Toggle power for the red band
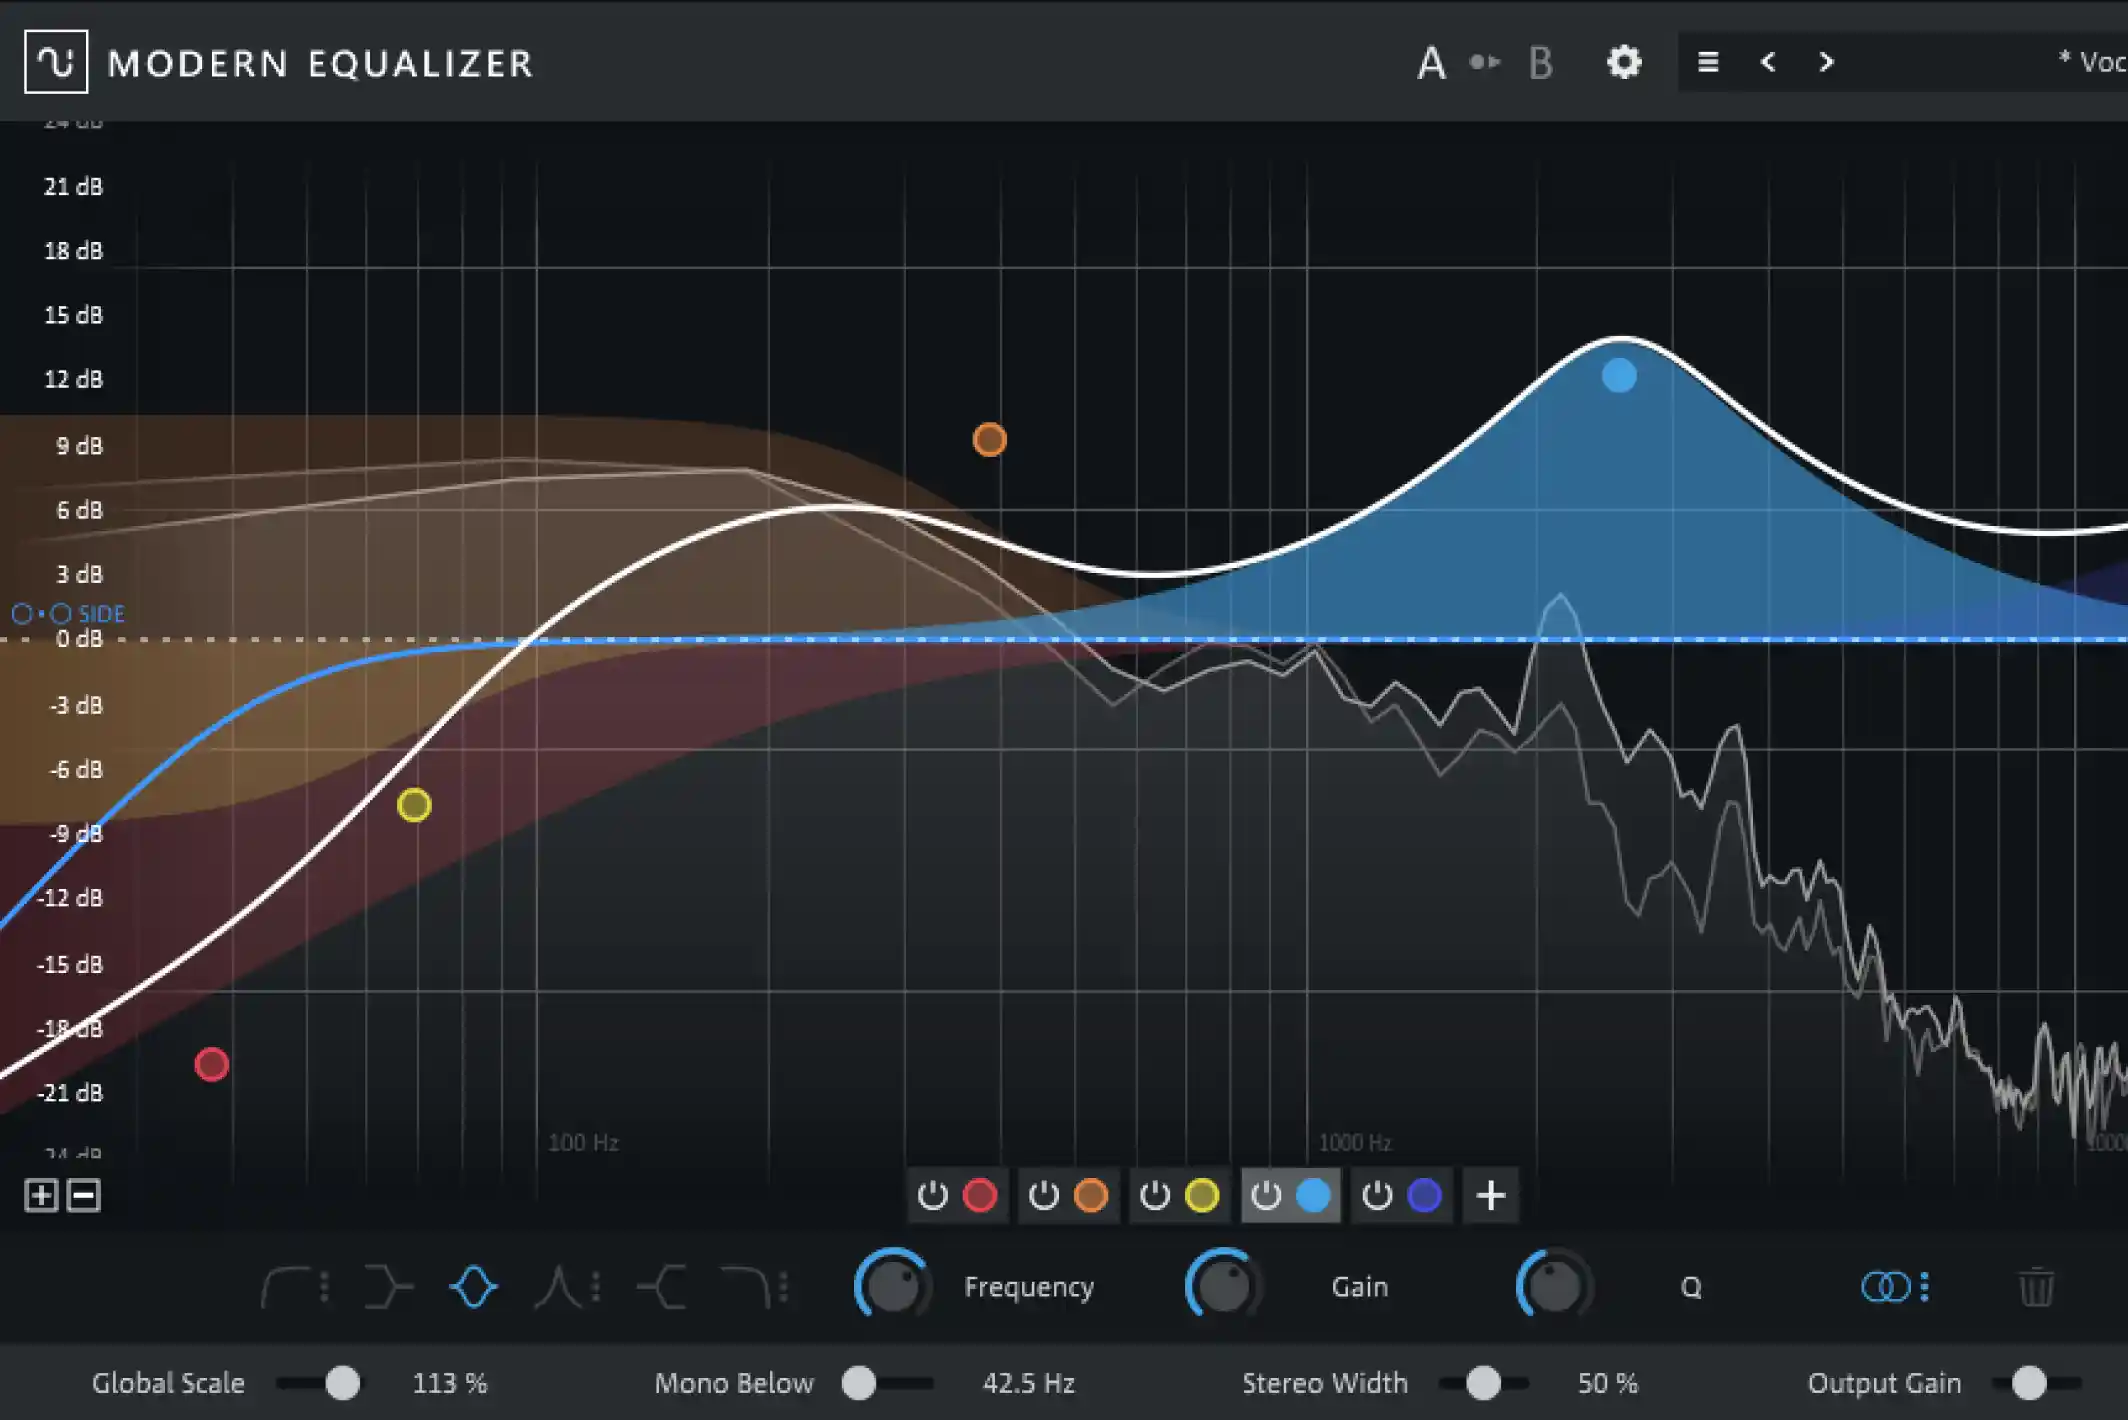 (x=932, y=1195)
